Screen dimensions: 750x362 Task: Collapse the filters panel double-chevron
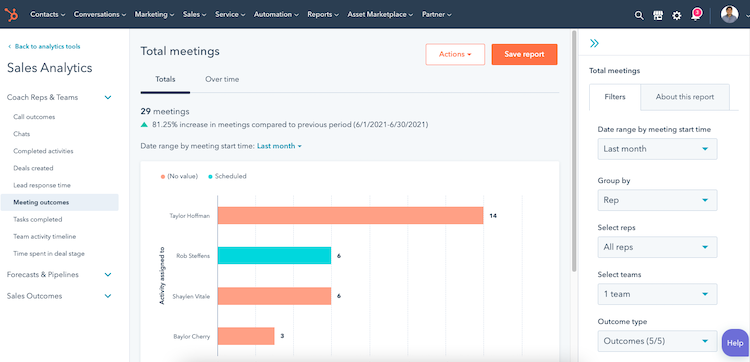[x=594, y=44]
